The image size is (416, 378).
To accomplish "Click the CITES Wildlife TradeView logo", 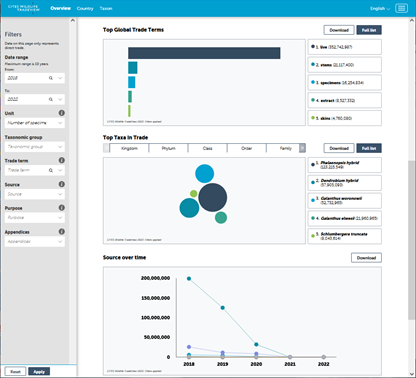I will 24,8.
